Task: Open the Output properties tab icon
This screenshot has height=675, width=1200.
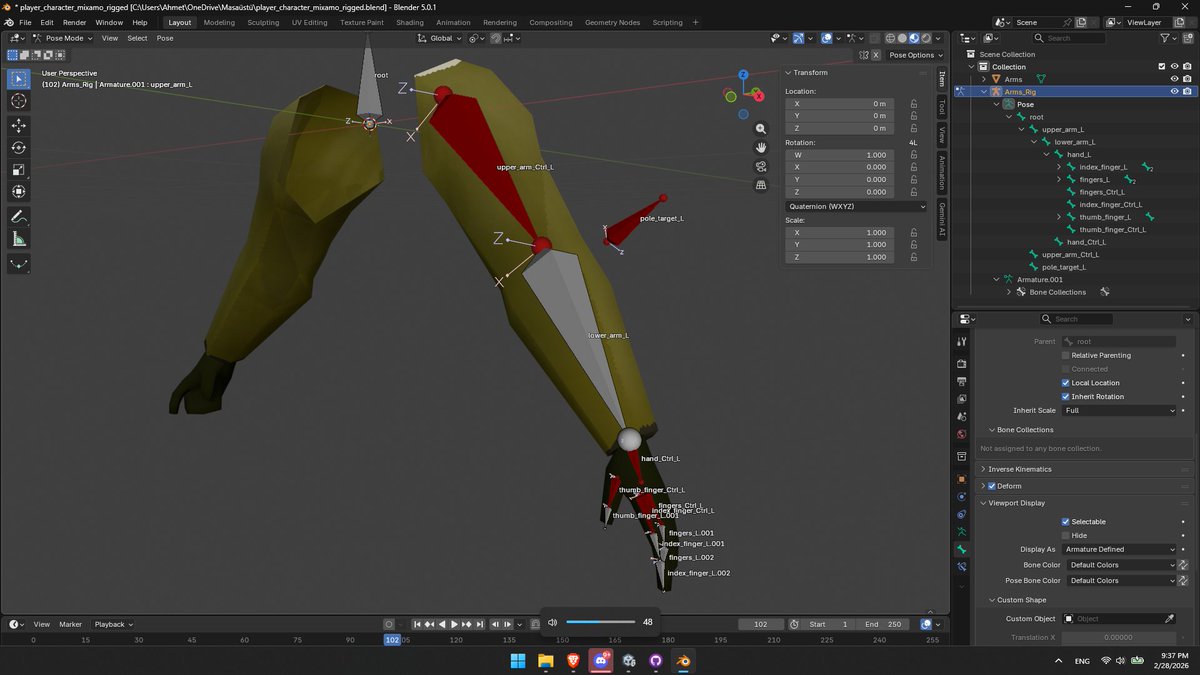Action: pos(962,382)
